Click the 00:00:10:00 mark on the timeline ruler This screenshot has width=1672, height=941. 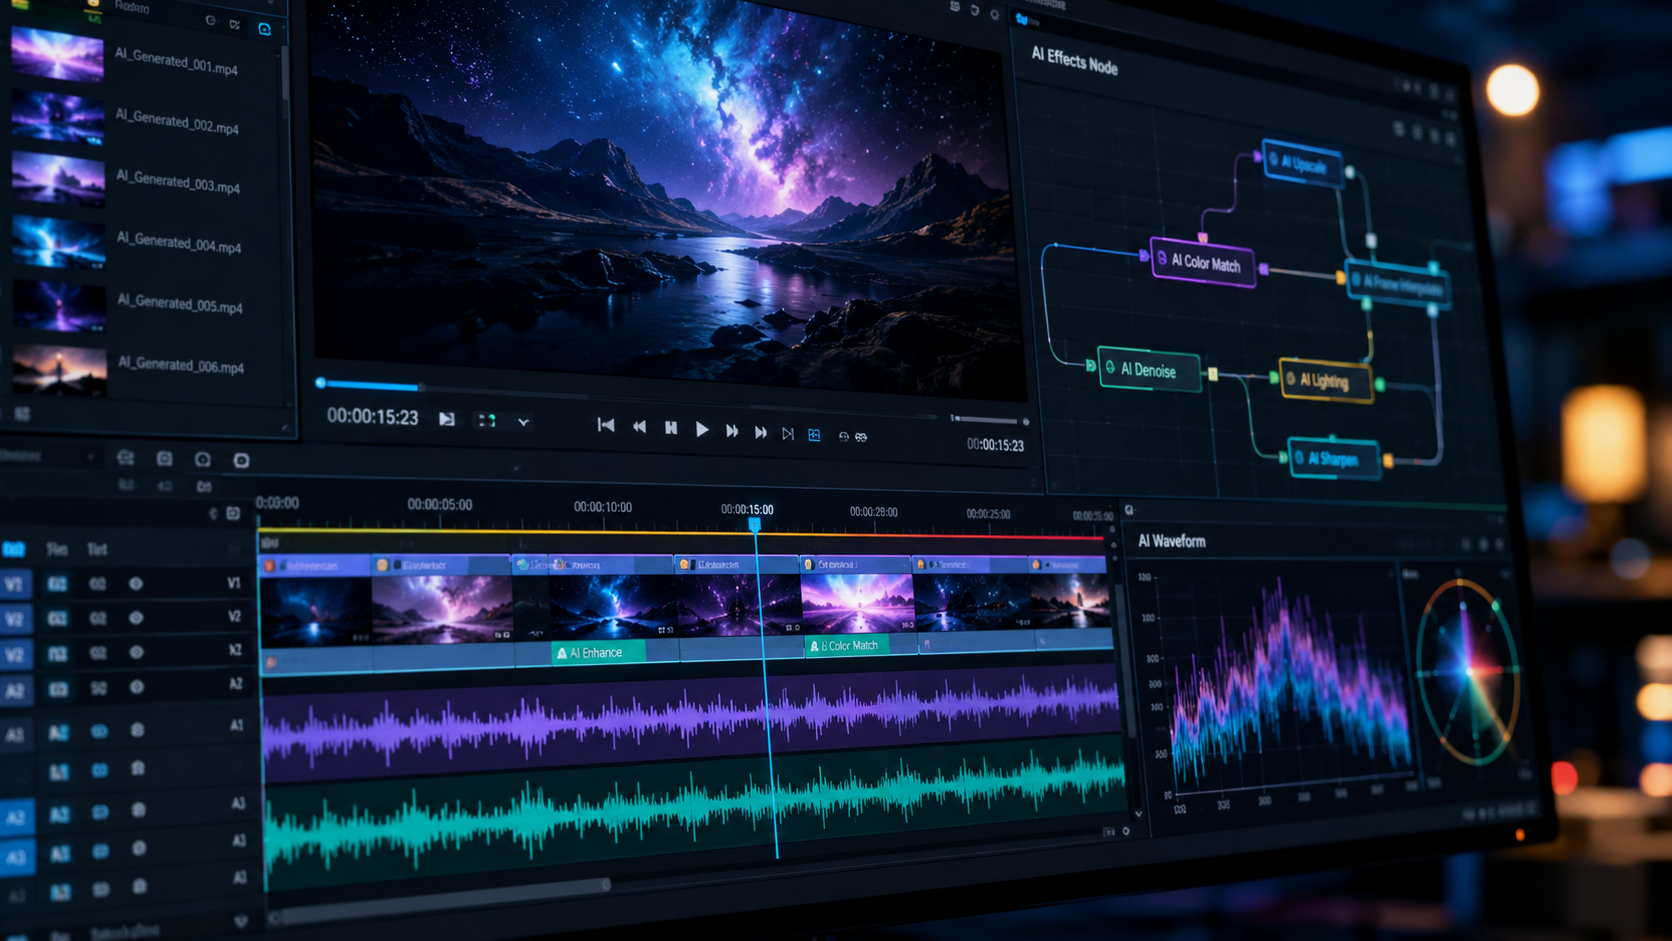pos(603,507)
